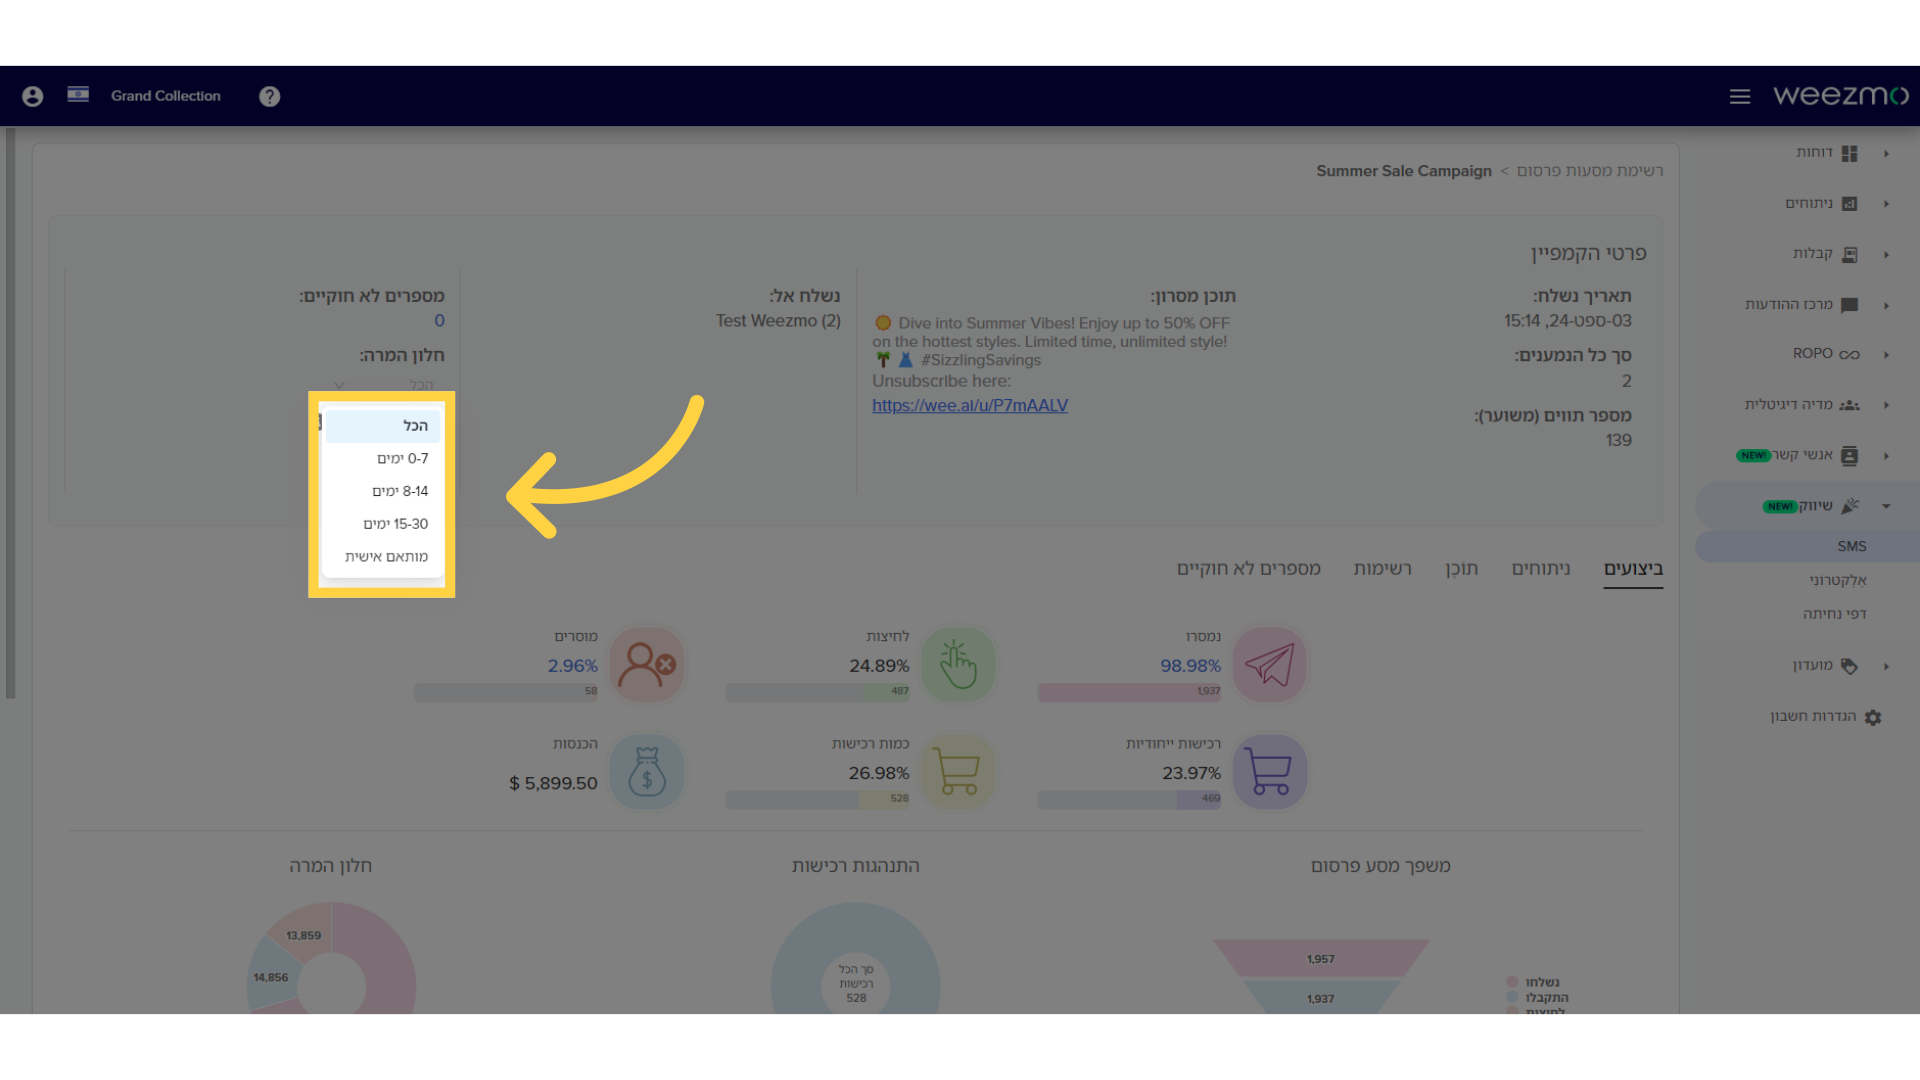The image size is (1920, 1080).
Task: Click the מועדון tag icon
Action: click(1849, 666)
